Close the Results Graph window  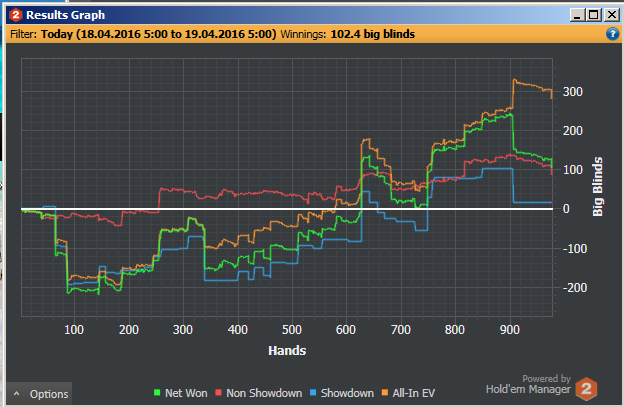pyautogui.click(x=612, y=15)
